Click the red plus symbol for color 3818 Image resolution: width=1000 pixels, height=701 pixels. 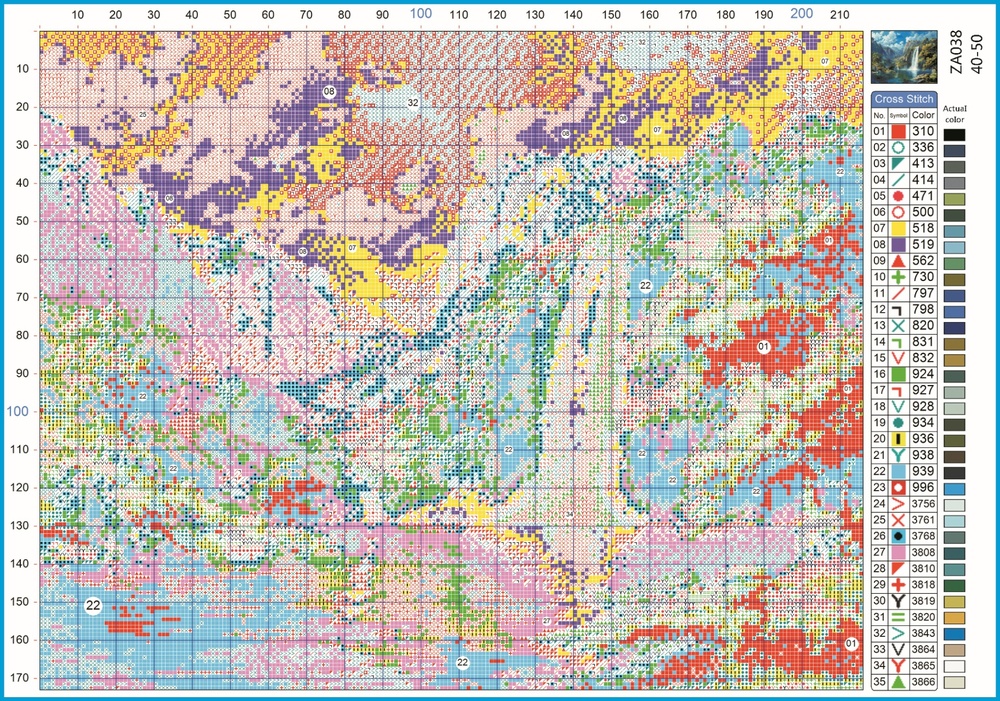pos(898,585)
